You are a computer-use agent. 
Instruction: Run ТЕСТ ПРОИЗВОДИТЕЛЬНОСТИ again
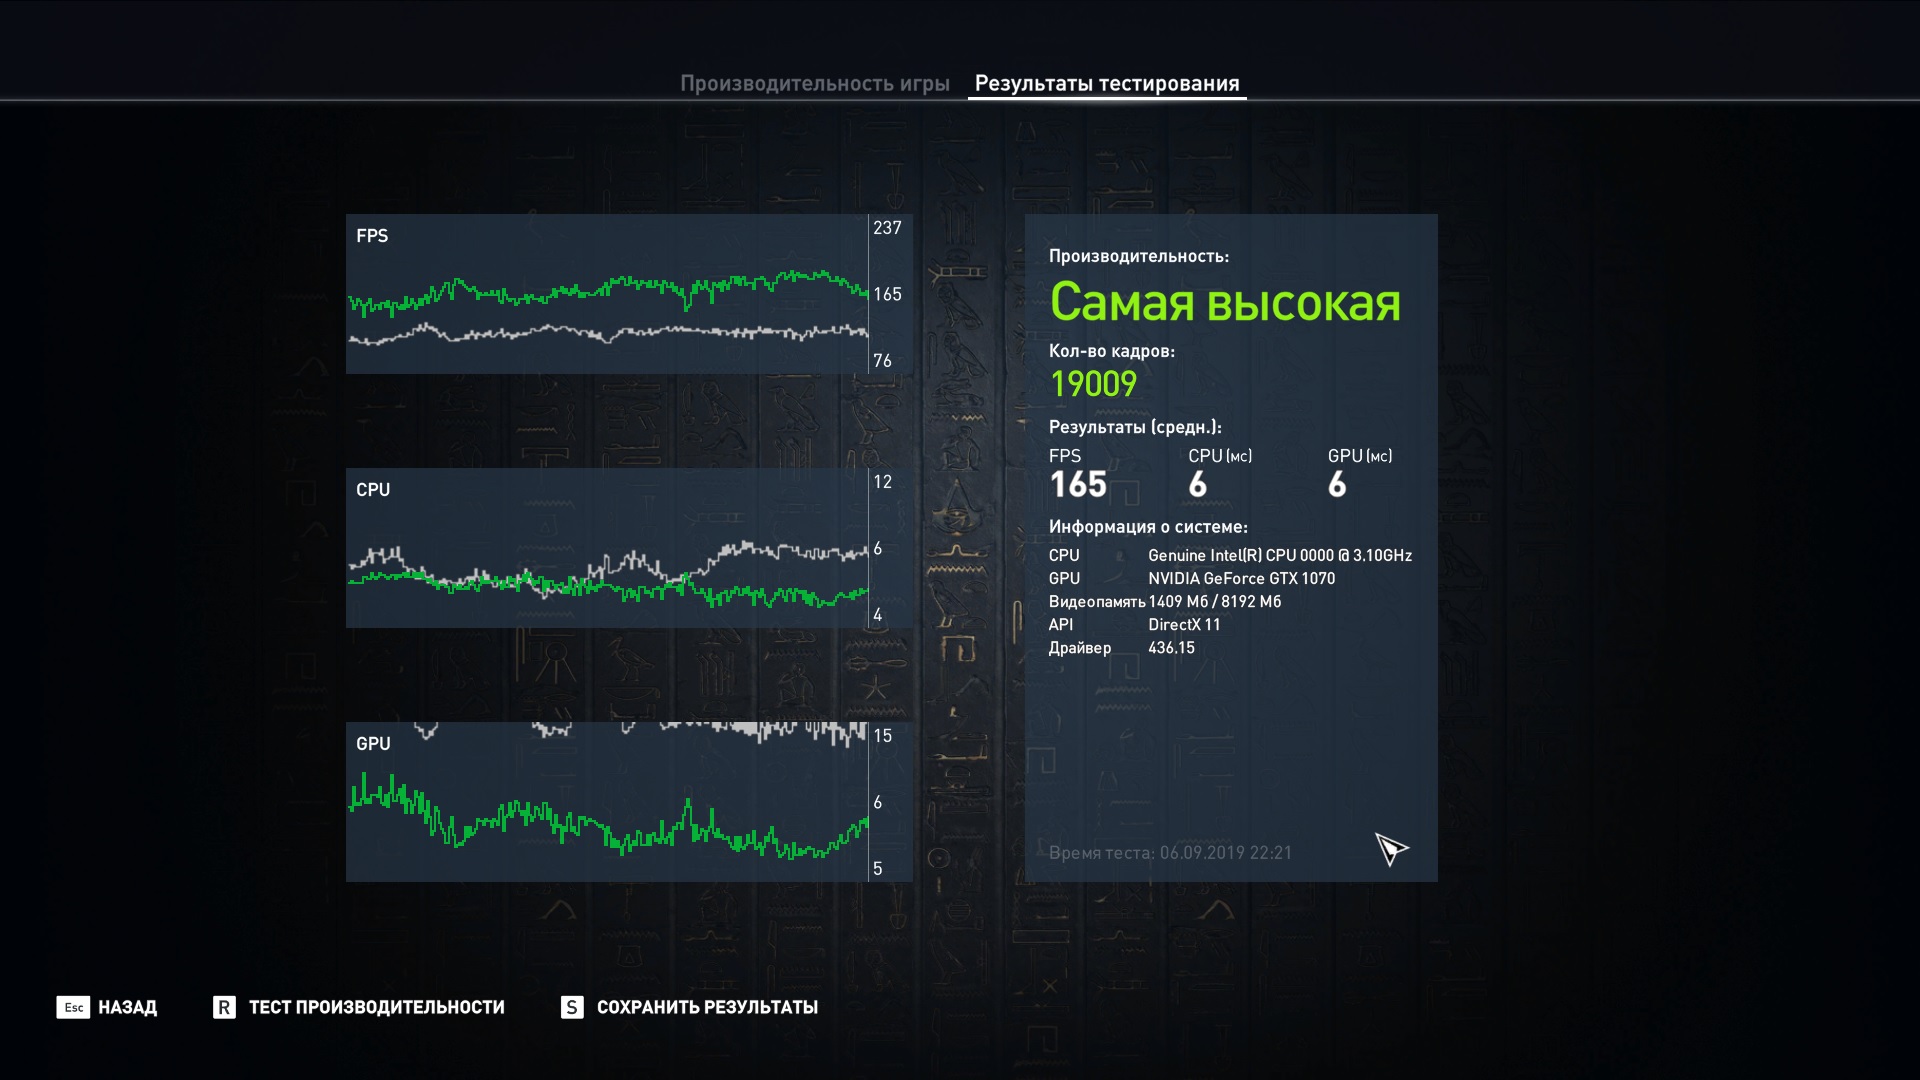pos(376,1007)
